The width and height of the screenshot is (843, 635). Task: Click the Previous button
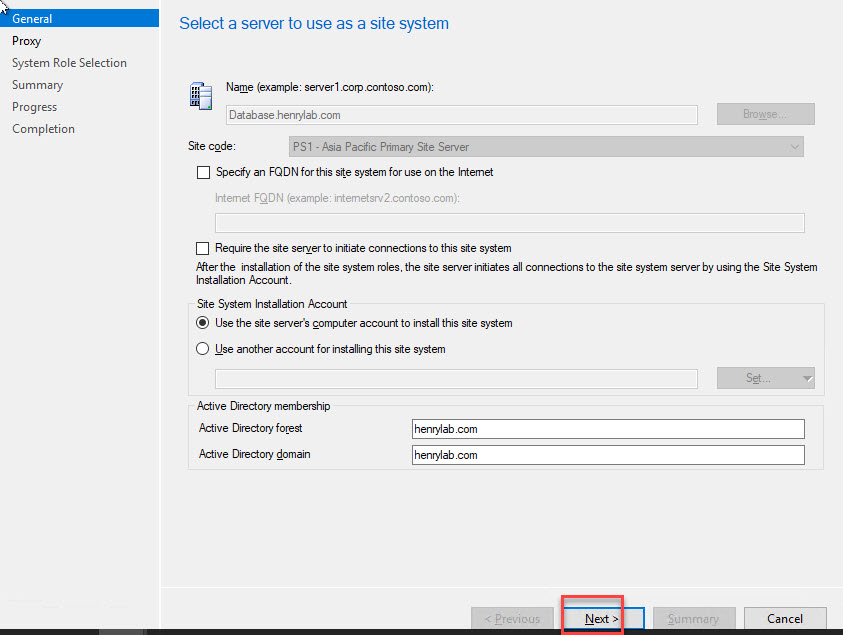pyautogui.click(x=512, y=619)
